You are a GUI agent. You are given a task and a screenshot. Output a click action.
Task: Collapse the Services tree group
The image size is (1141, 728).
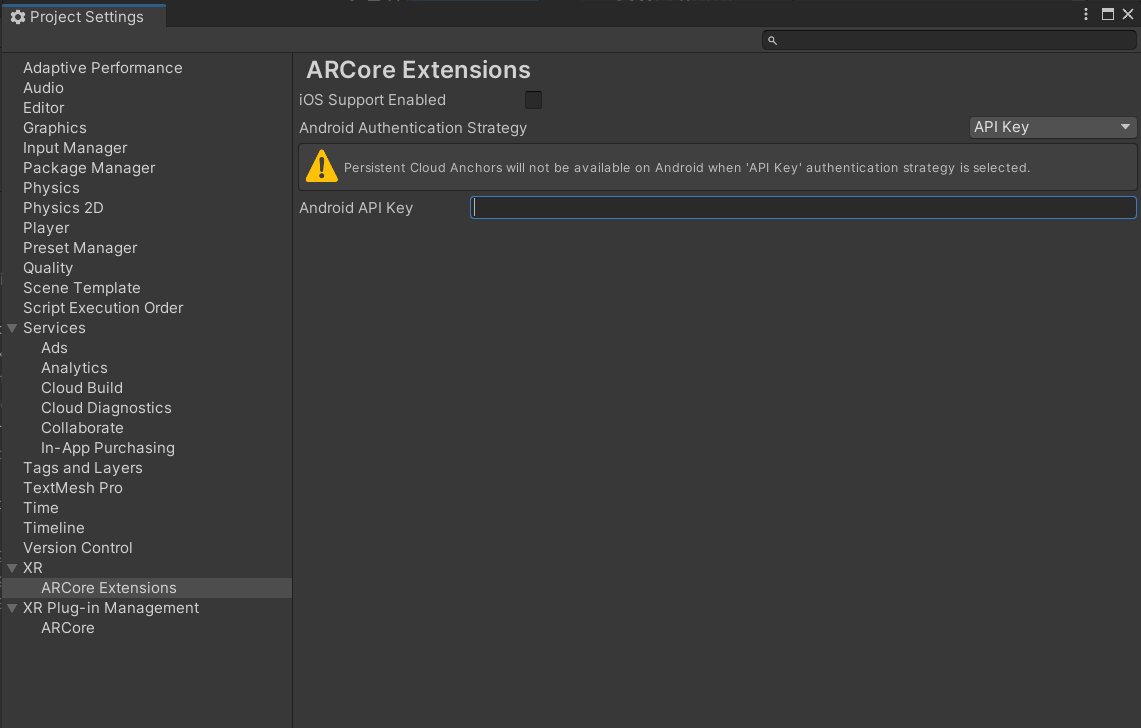click(12, 328)
